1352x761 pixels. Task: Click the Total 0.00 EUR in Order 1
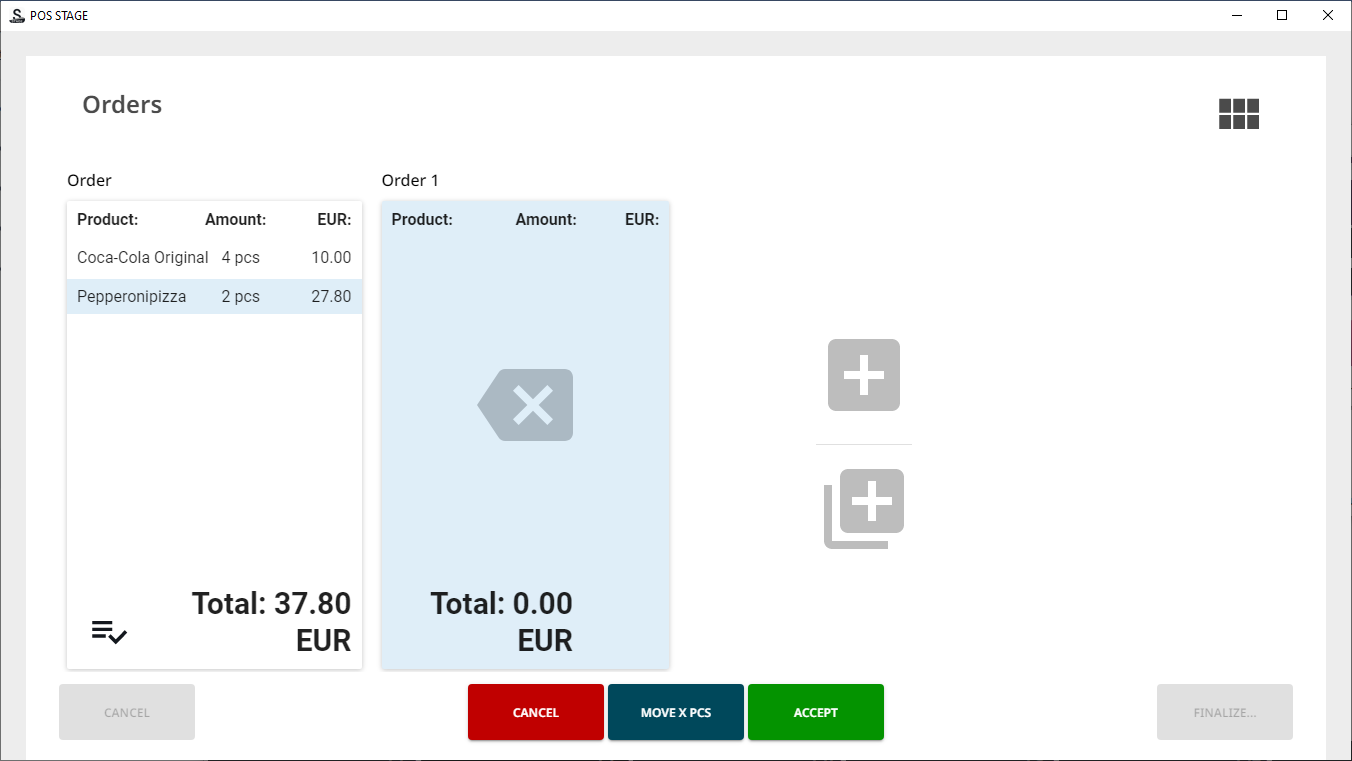pos(502,621)
